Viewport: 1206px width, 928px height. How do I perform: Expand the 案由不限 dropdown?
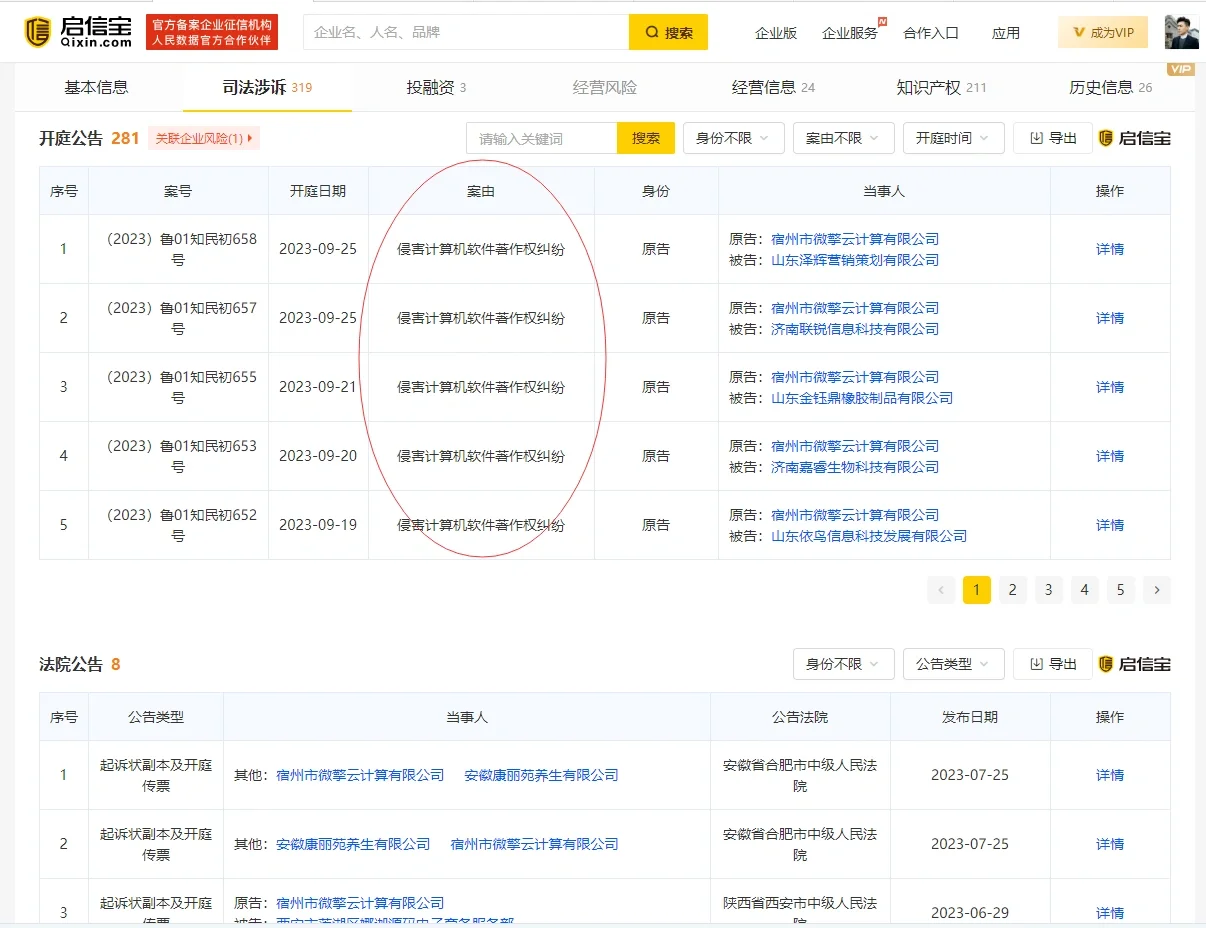pyautogui.click(x=842, y=137)
